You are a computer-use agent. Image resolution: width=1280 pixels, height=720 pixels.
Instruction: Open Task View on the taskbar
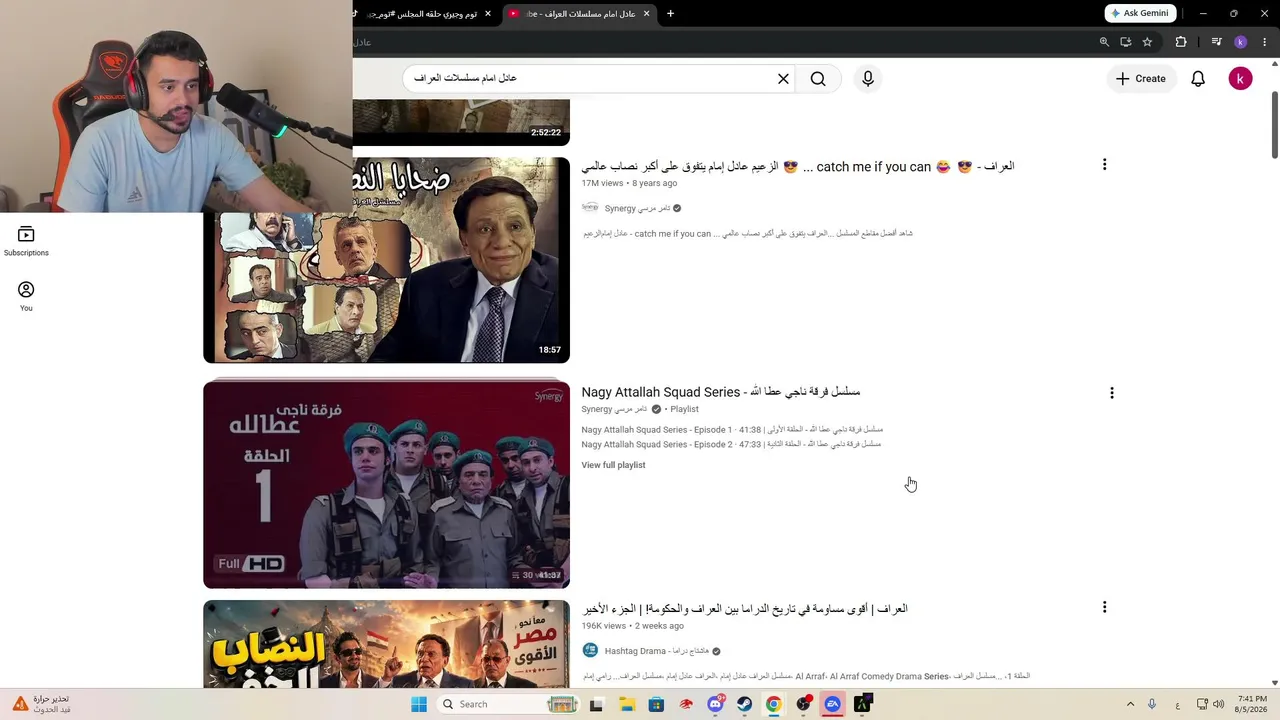(596, 704)
